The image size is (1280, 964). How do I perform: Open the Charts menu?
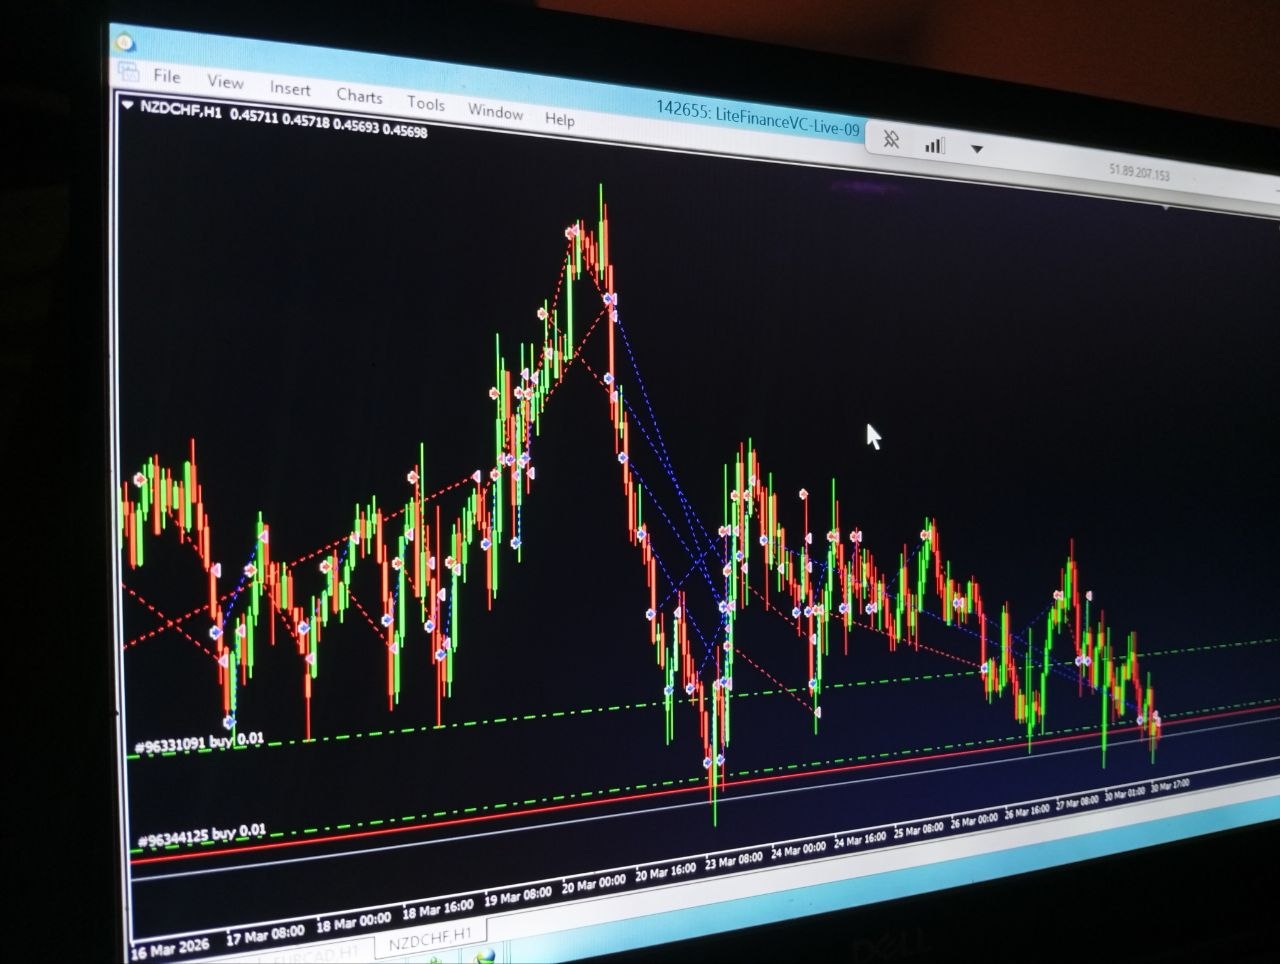point(359,97)
